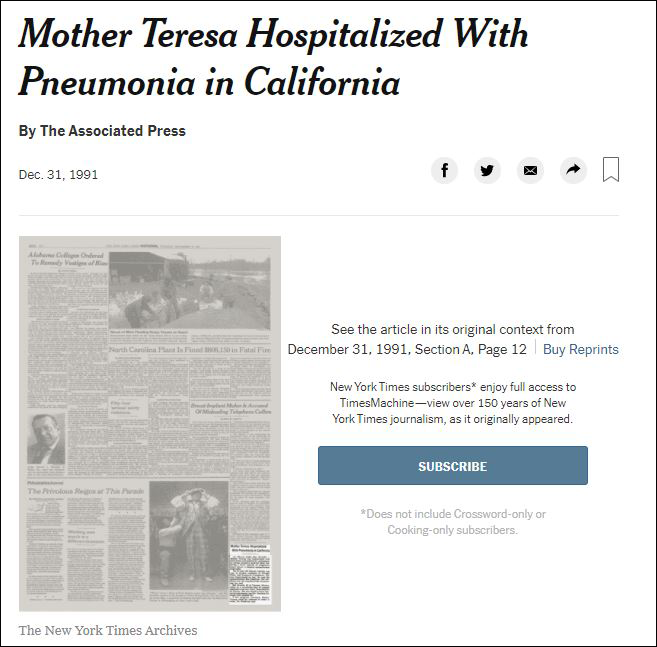The width and height of the screenshot is (657, 647).
Task: Click the Crossword-only subscribers footnote
Action: point(453,521)
